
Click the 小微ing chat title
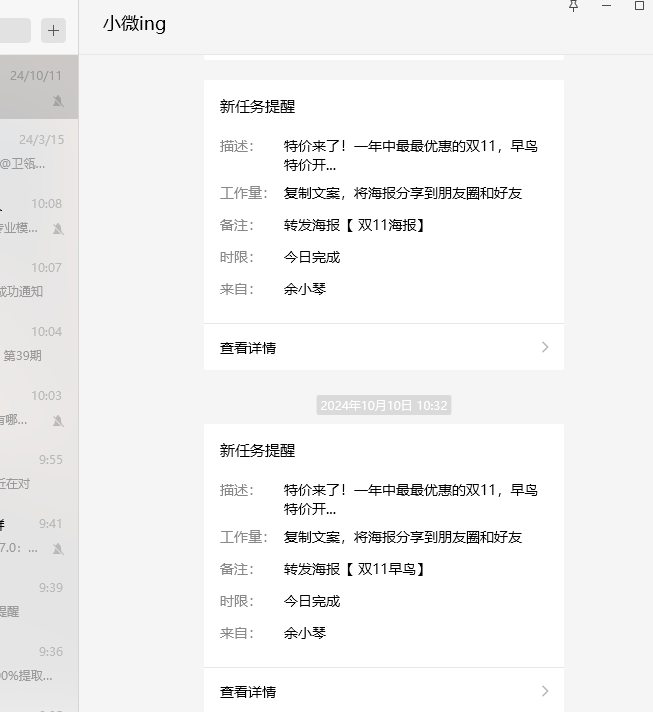point(134,25)
